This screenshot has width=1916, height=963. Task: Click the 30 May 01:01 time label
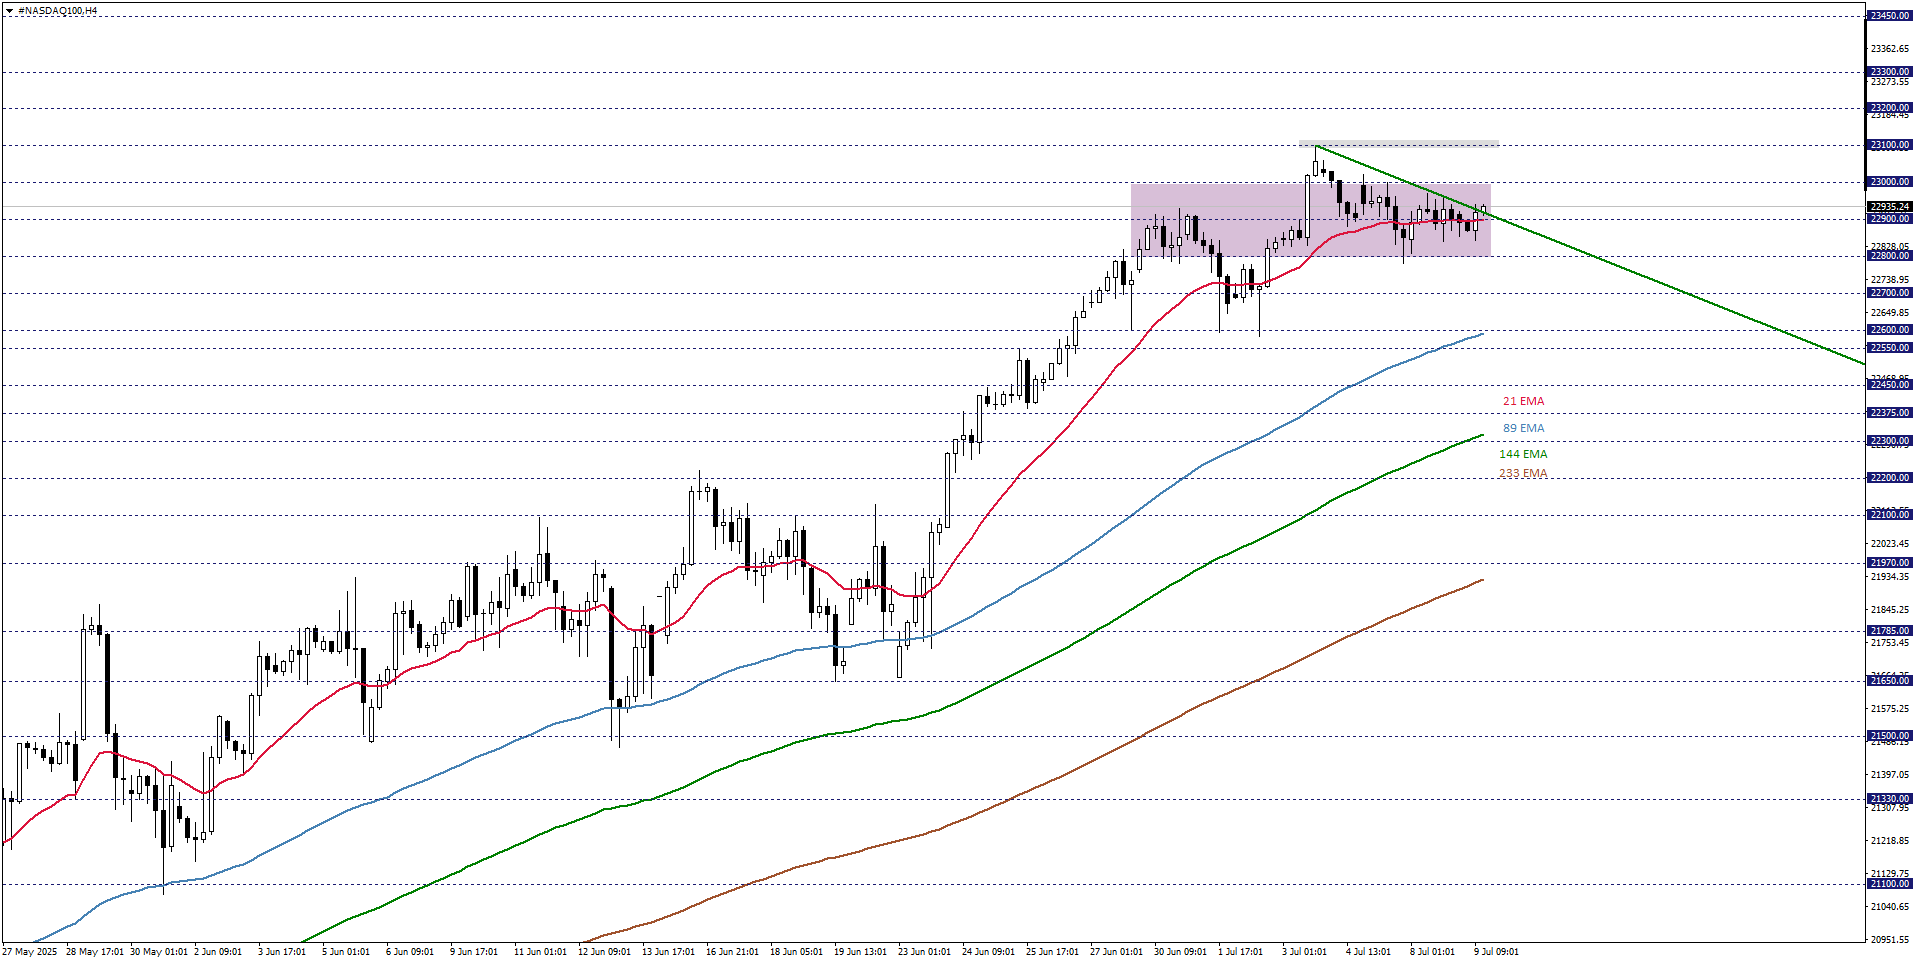pos(159,952)
